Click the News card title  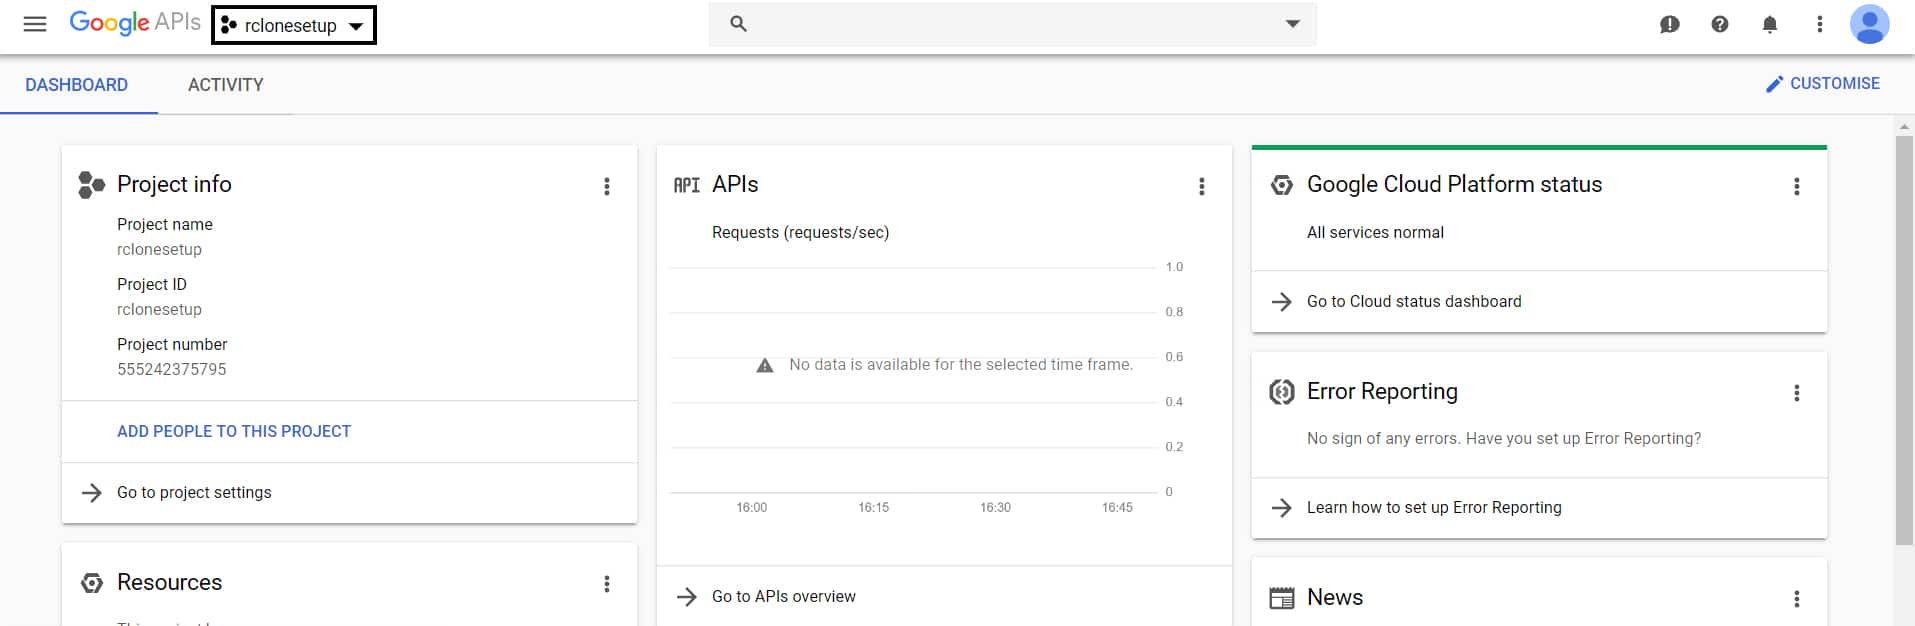pyautogui.click(x=1335, y=598)
